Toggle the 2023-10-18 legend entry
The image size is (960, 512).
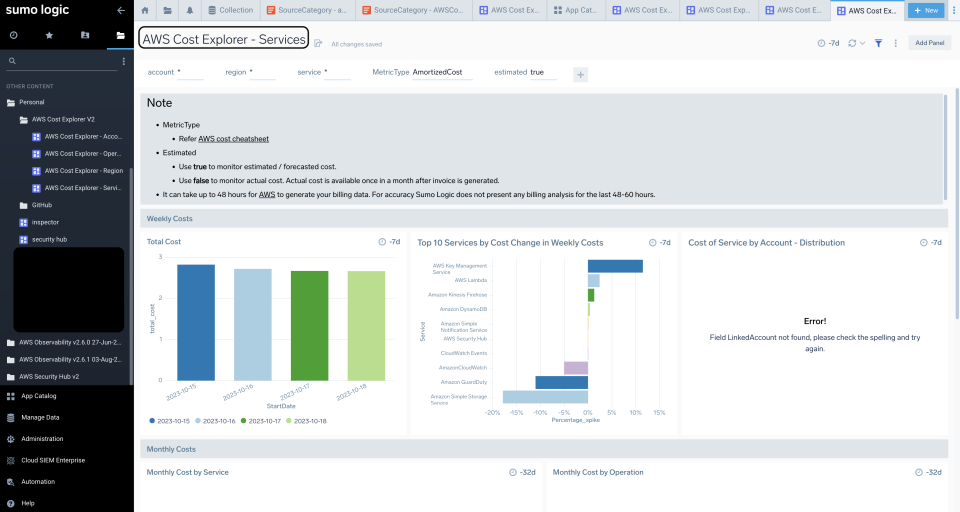click(x=306, y=421)
